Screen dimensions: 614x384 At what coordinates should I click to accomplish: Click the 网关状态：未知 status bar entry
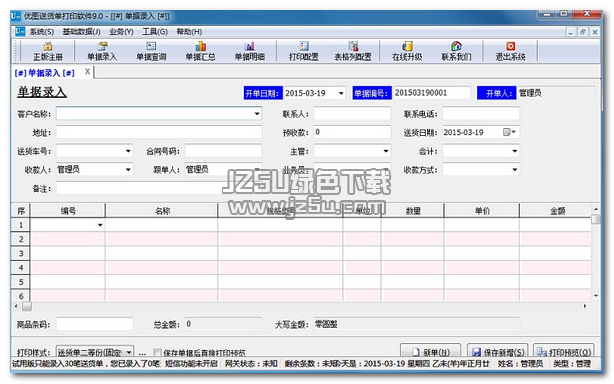(251, 364)
